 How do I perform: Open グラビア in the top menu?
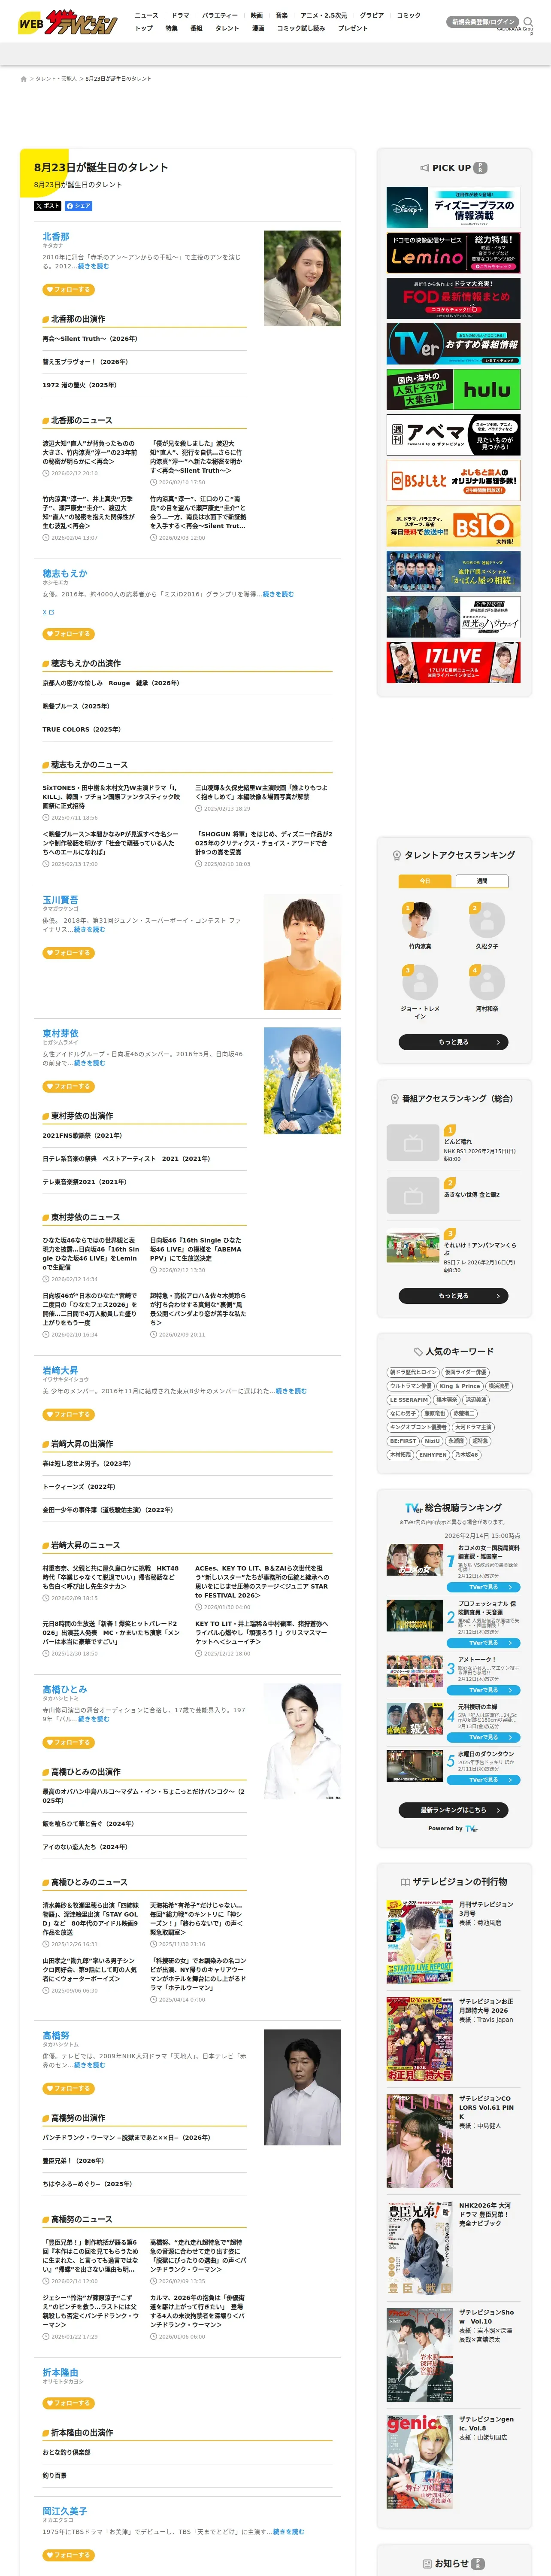coord(372,16)
